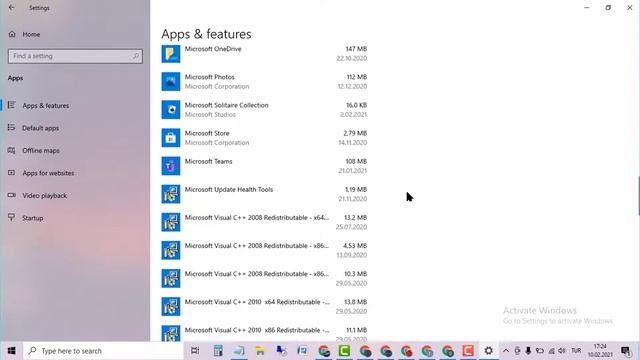Click the Microsoft Update Health Tools icon
640x360 pixels.
[x=171, y=194]
